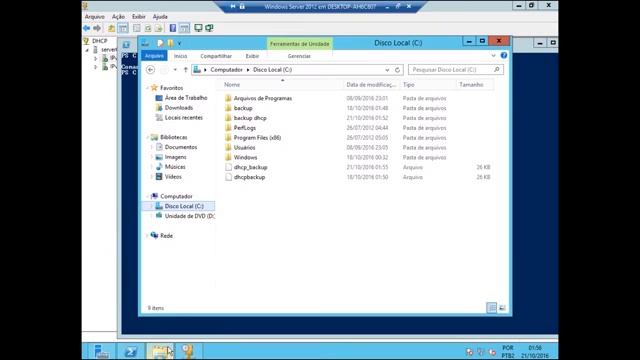Open Server Manager from taskbar
The height and width of the screenshot is (360, 640).
point(101,351)
